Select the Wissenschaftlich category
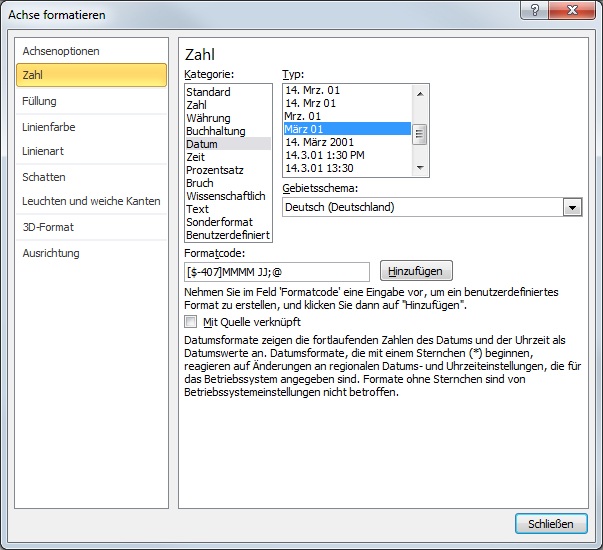The image size is (603, 550). point(228,196)
